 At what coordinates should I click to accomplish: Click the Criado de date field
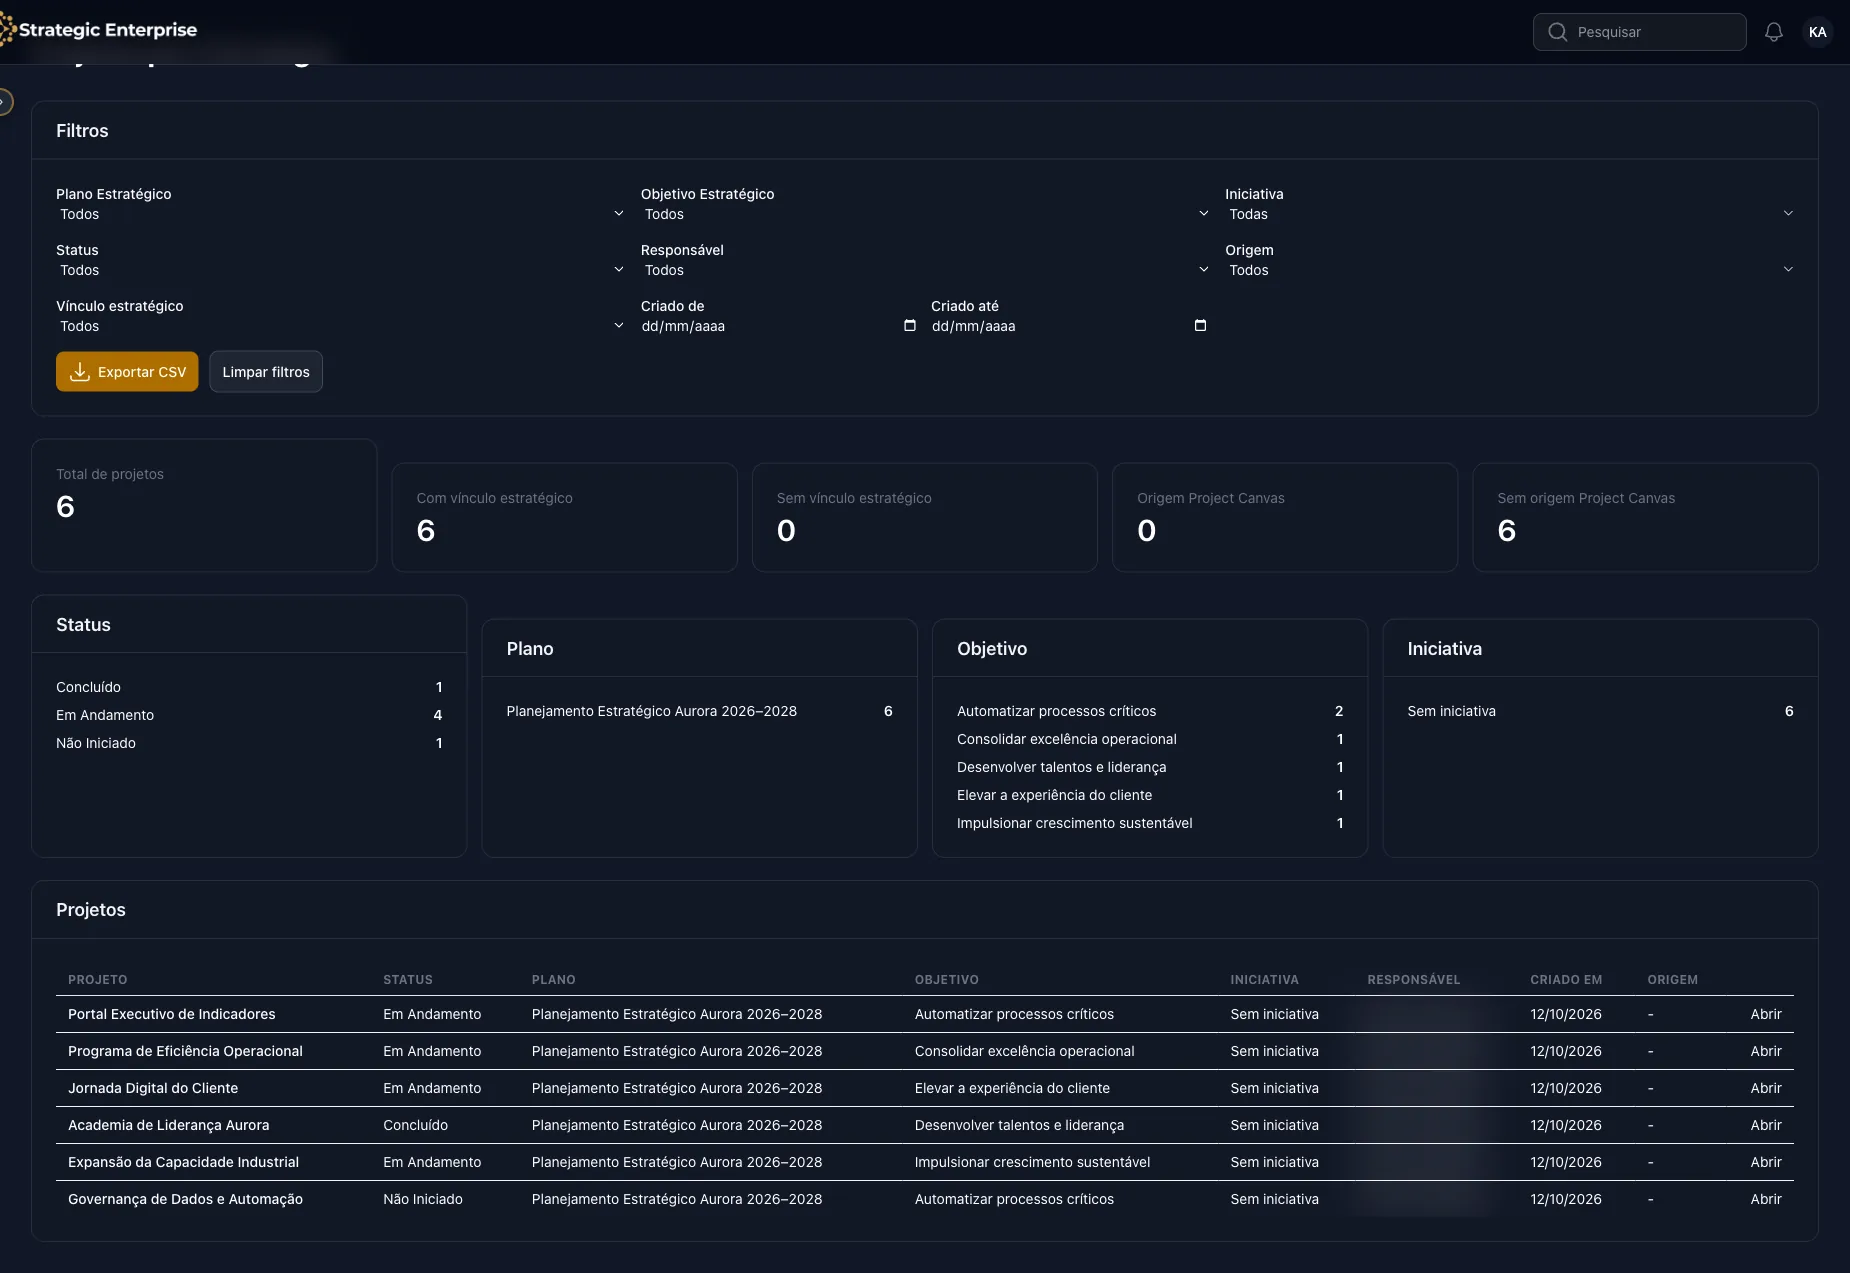(x=779, y=326)
